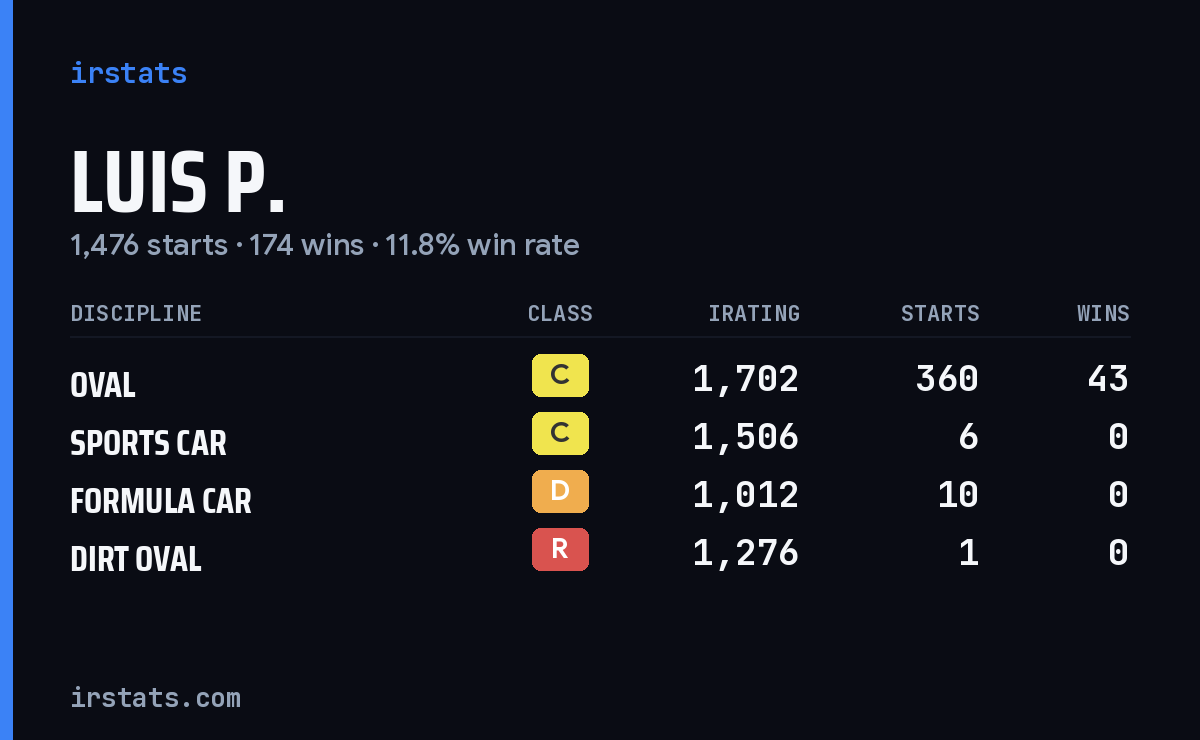Click the career summary line with 174 wins

point(325,245)
